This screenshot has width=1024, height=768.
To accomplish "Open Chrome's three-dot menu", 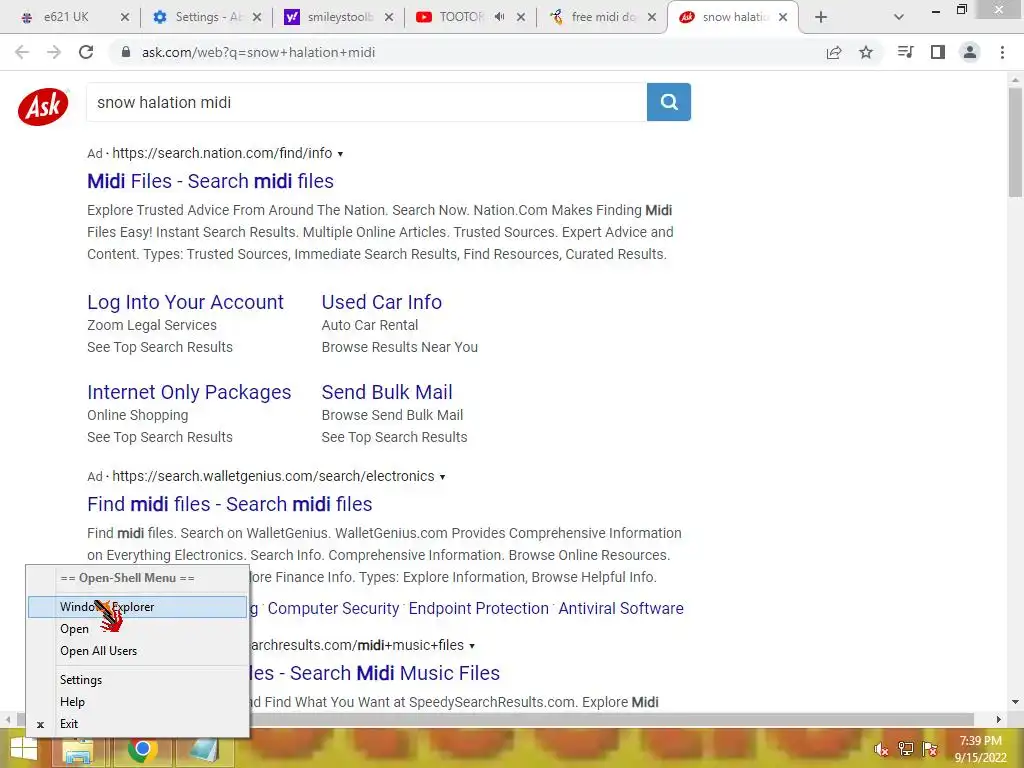I will pyautogui.click(x=1002, y=52).
